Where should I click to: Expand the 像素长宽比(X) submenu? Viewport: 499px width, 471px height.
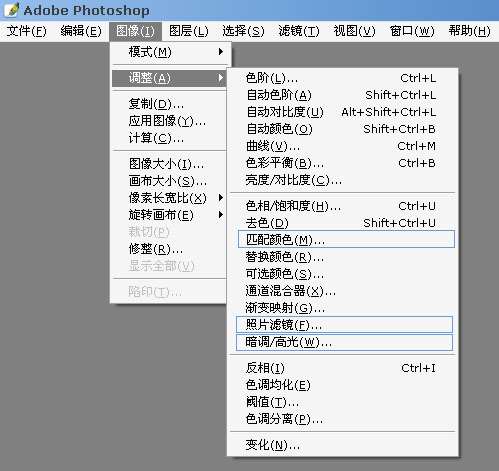(169, 198)
